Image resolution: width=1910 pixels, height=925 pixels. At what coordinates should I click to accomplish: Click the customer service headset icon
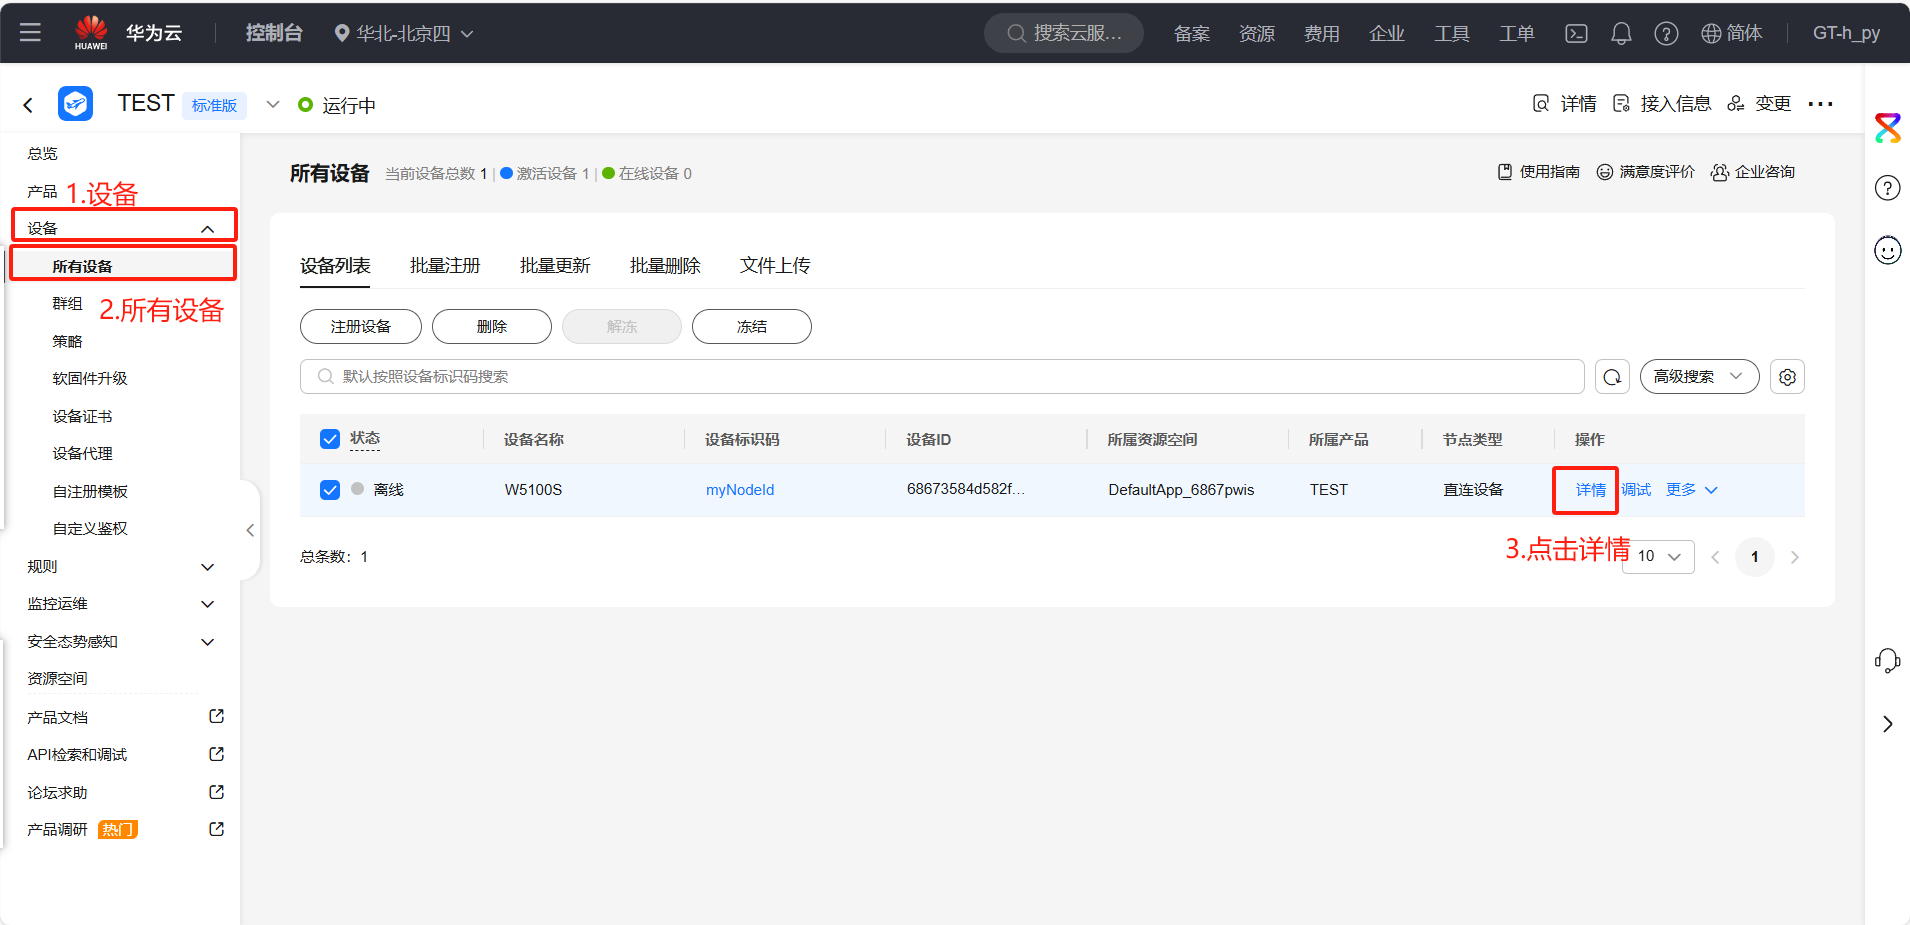point(1887,660)
